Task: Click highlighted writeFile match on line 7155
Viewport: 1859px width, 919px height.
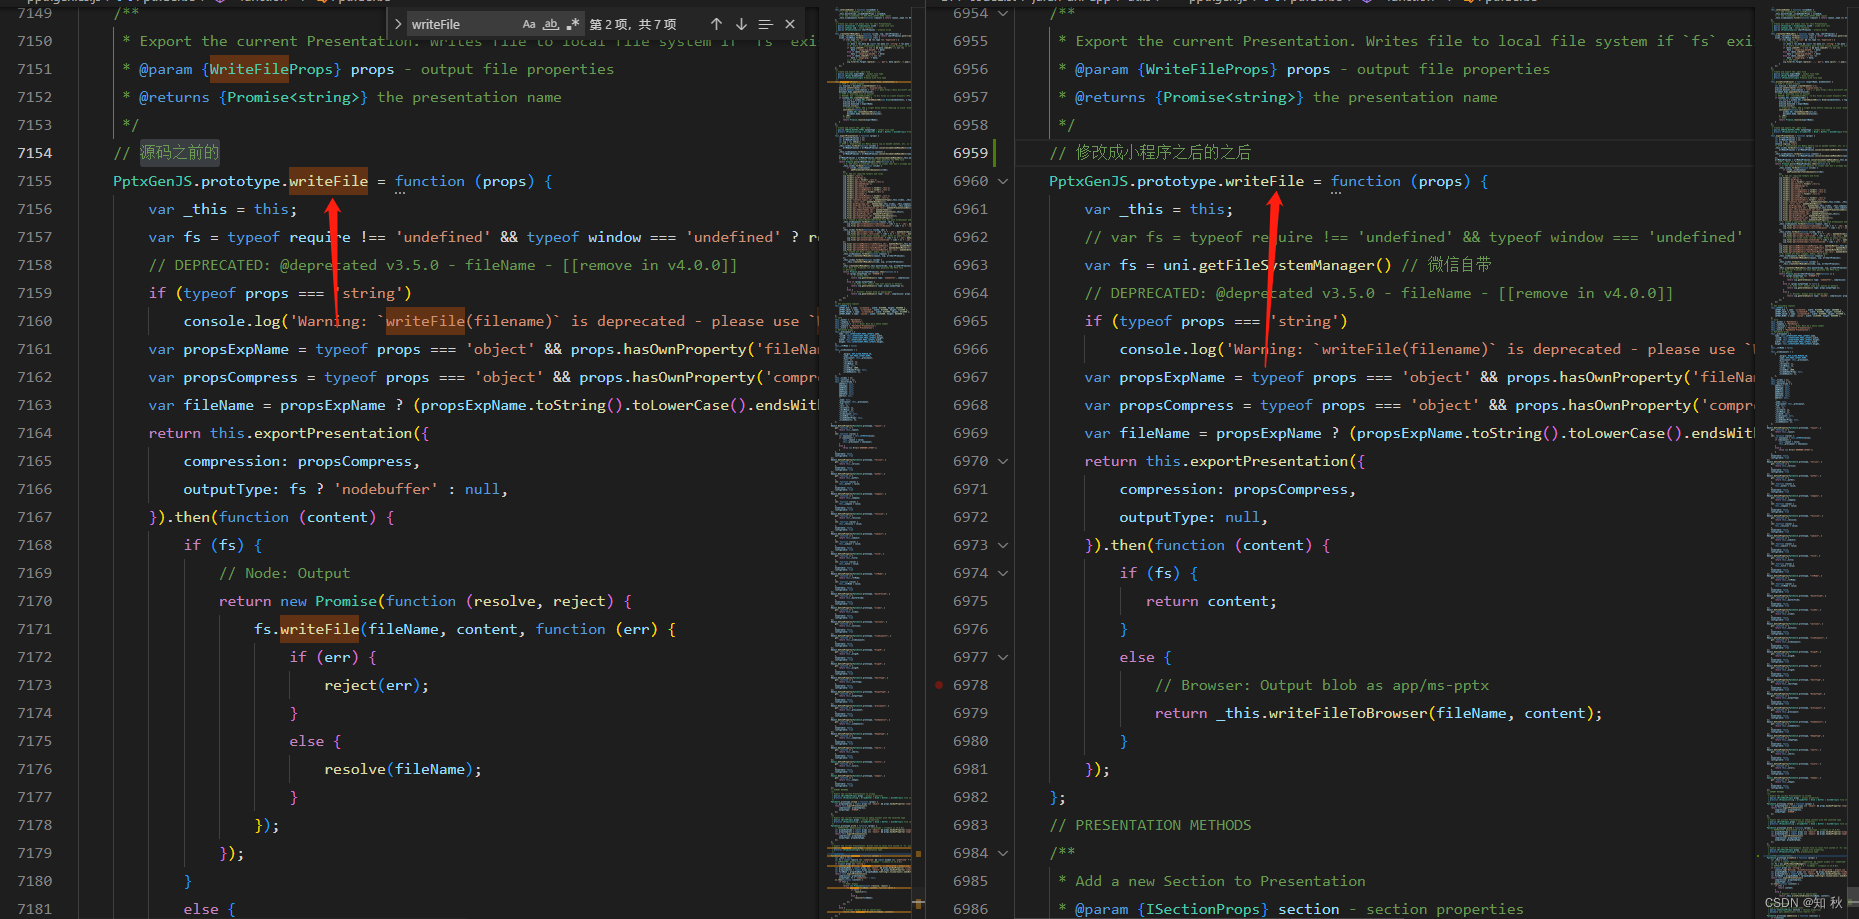Action: (328, 181)
